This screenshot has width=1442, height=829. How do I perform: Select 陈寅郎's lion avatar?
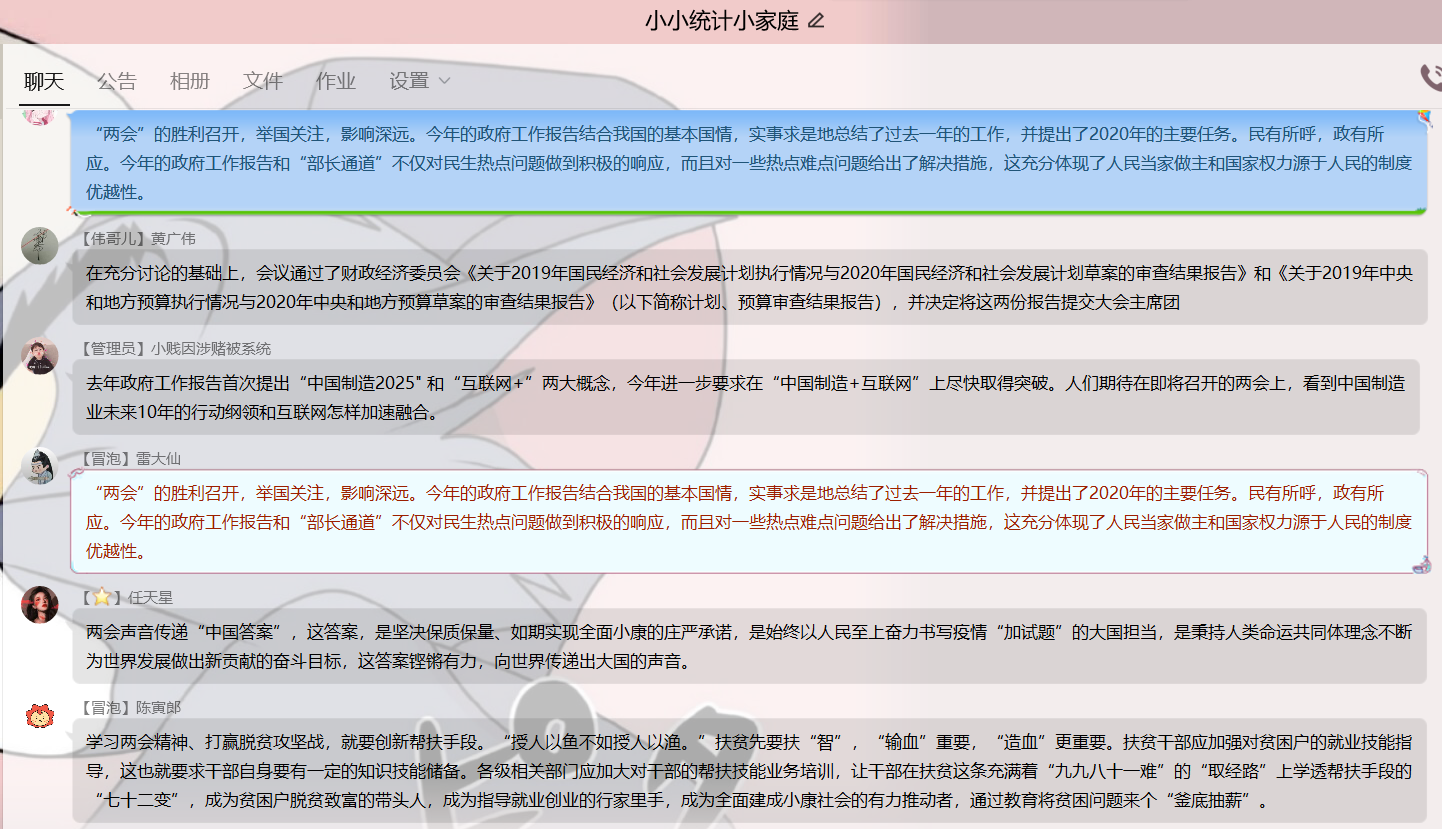pyautogui.click(x=40, y=715)
